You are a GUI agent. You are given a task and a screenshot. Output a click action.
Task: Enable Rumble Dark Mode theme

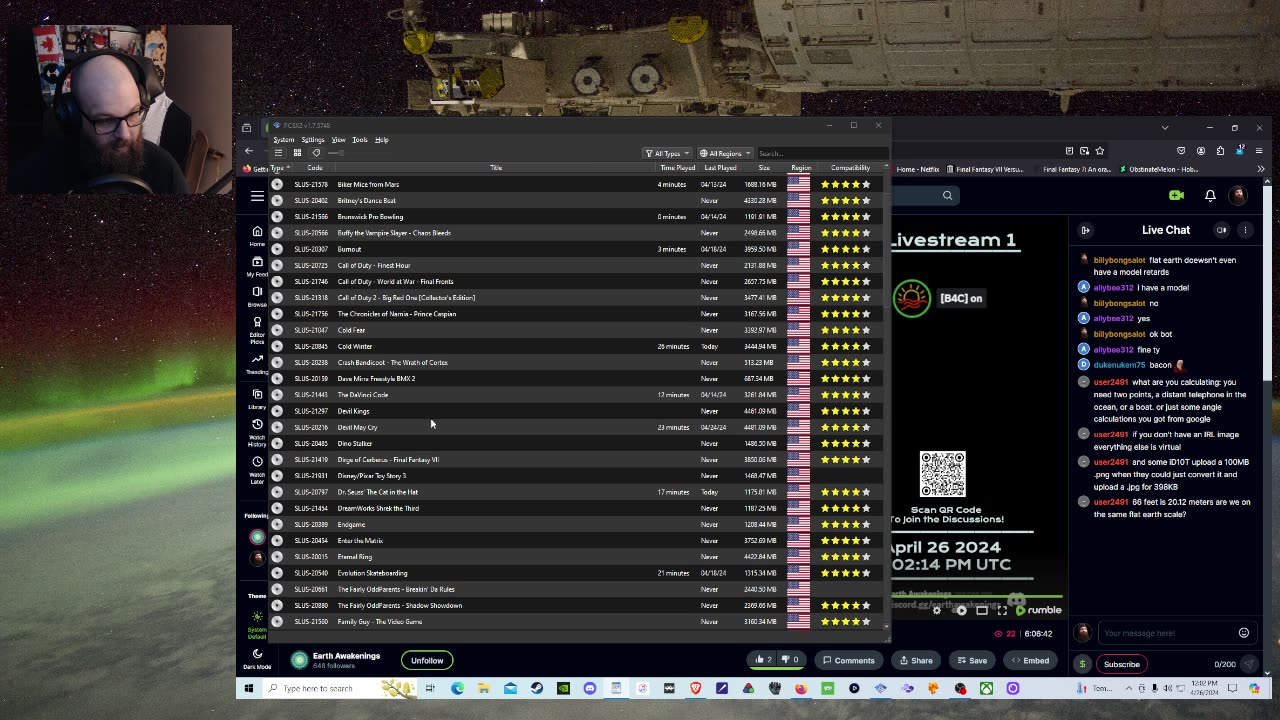pyautogui.click(x=257, y=658)
